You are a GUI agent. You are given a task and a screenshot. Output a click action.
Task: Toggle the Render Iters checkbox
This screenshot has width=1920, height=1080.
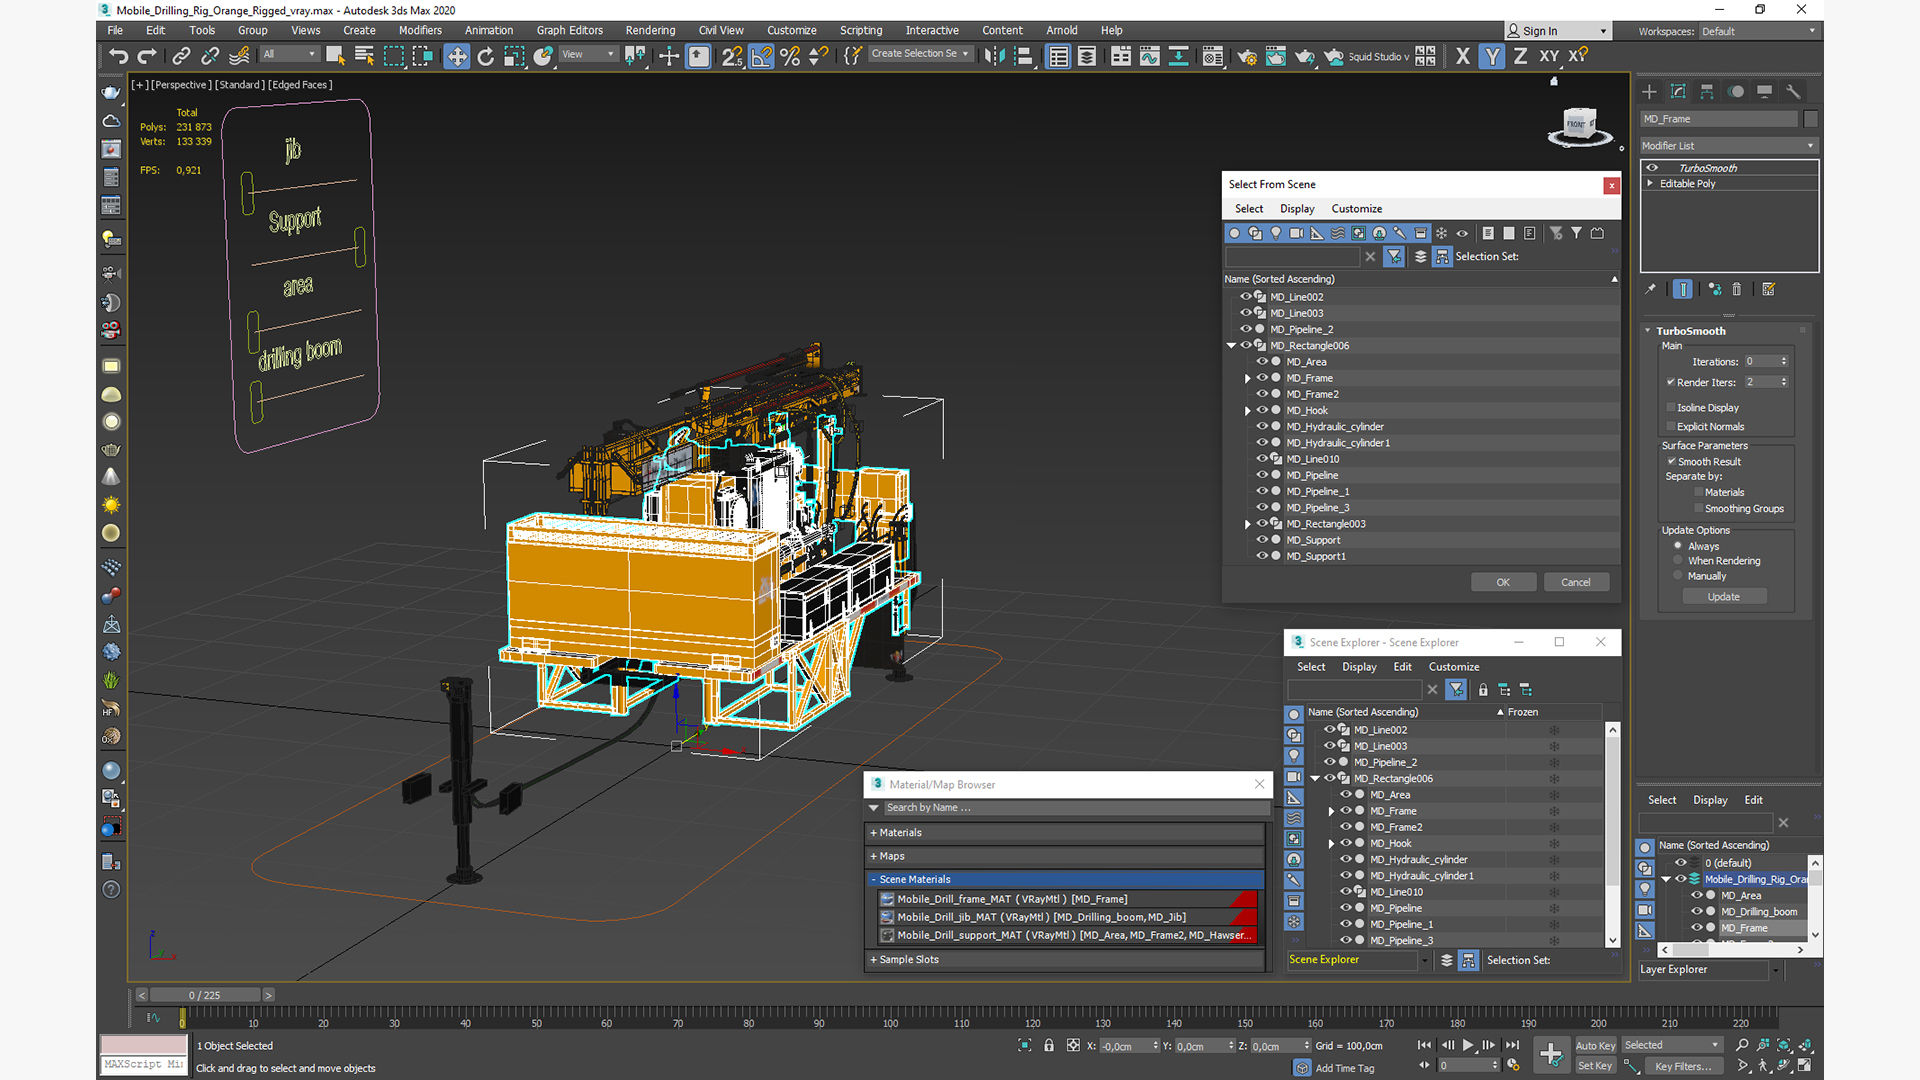point(1670,382)
